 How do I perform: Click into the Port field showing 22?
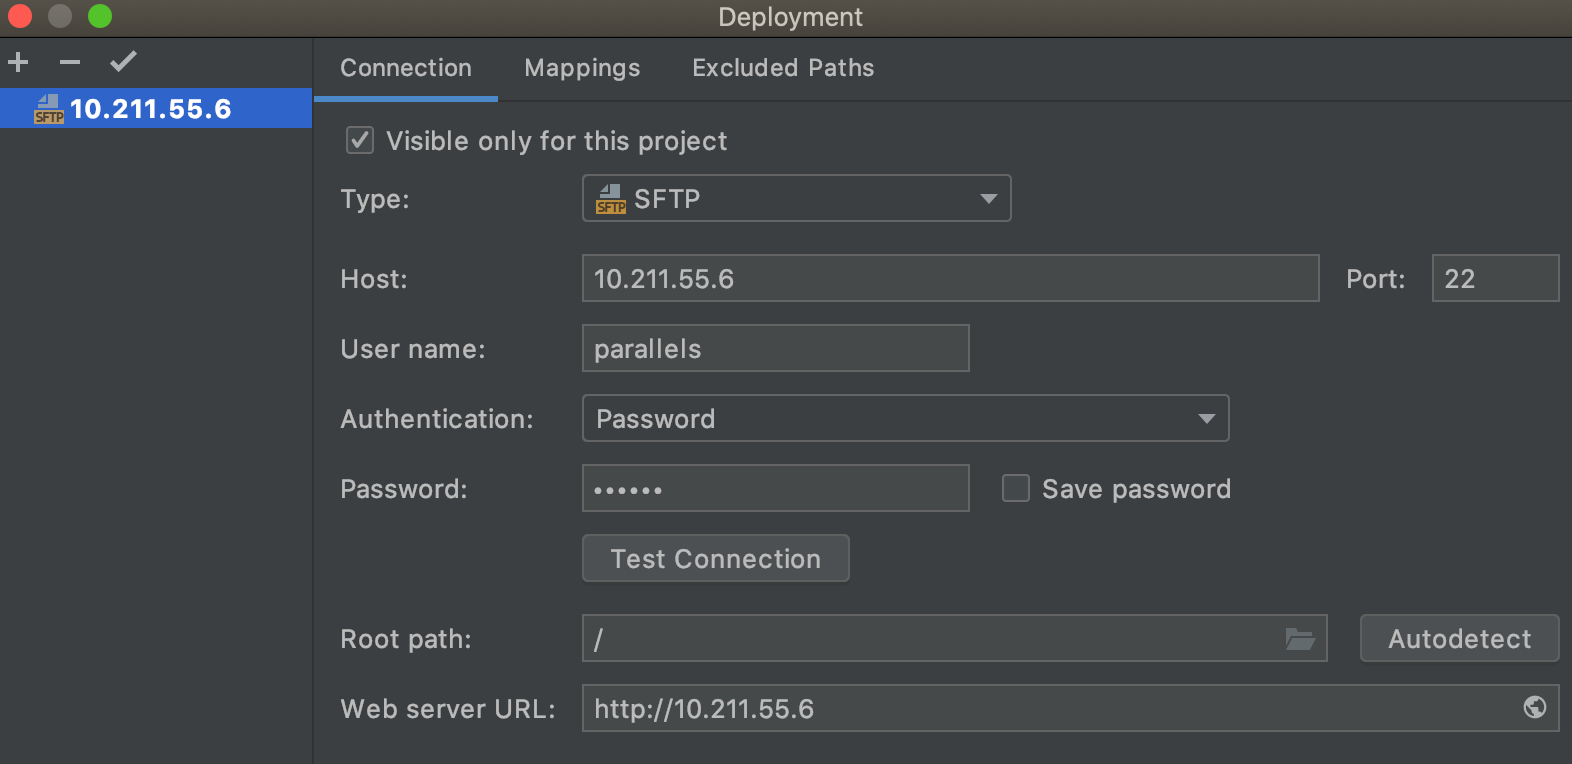point(1495,278)
